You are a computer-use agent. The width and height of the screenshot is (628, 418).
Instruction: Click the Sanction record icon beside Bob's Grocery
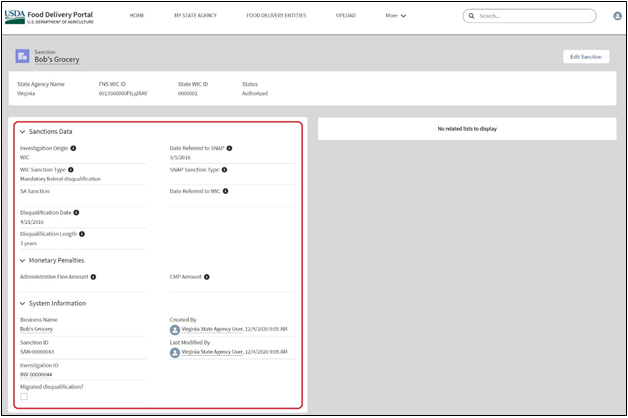[x=22, y=56]
